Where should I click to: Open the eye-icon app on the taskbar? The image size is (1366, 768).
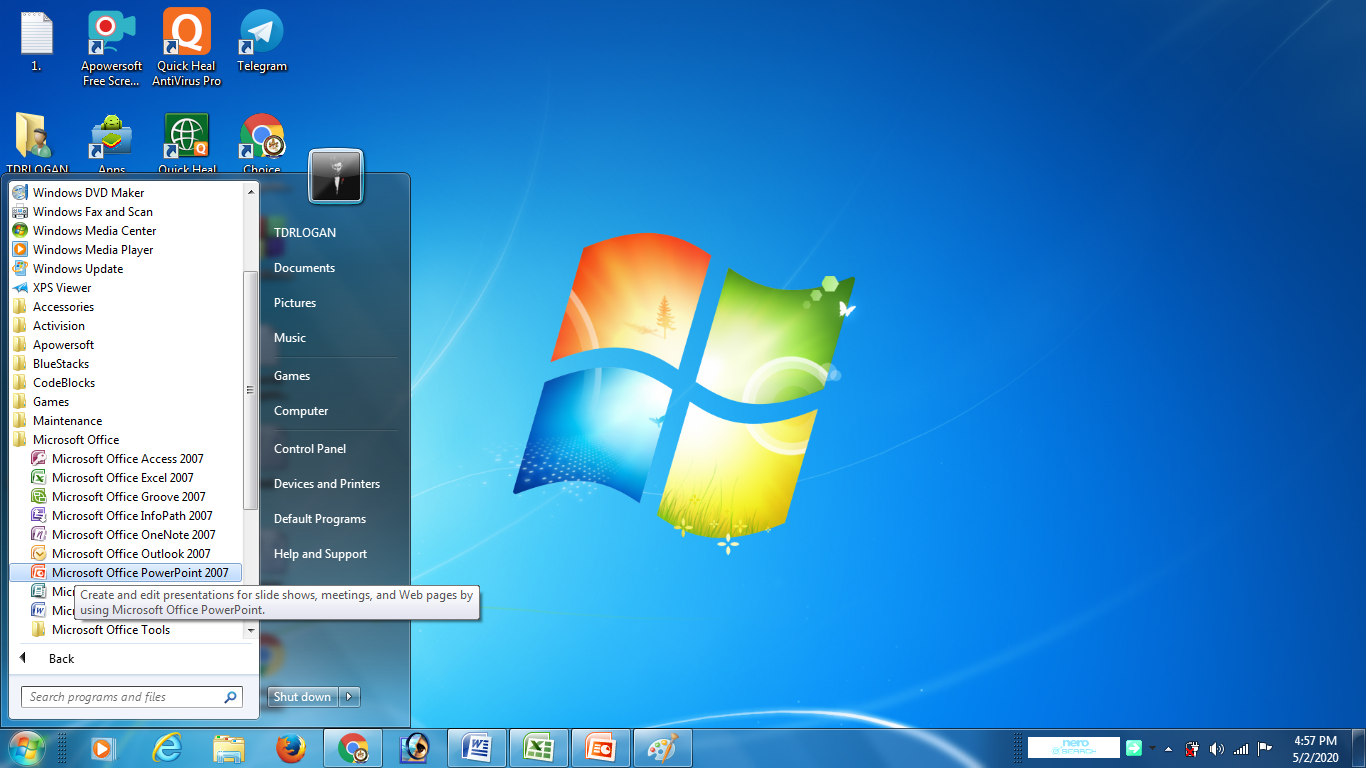click(415, 748)
